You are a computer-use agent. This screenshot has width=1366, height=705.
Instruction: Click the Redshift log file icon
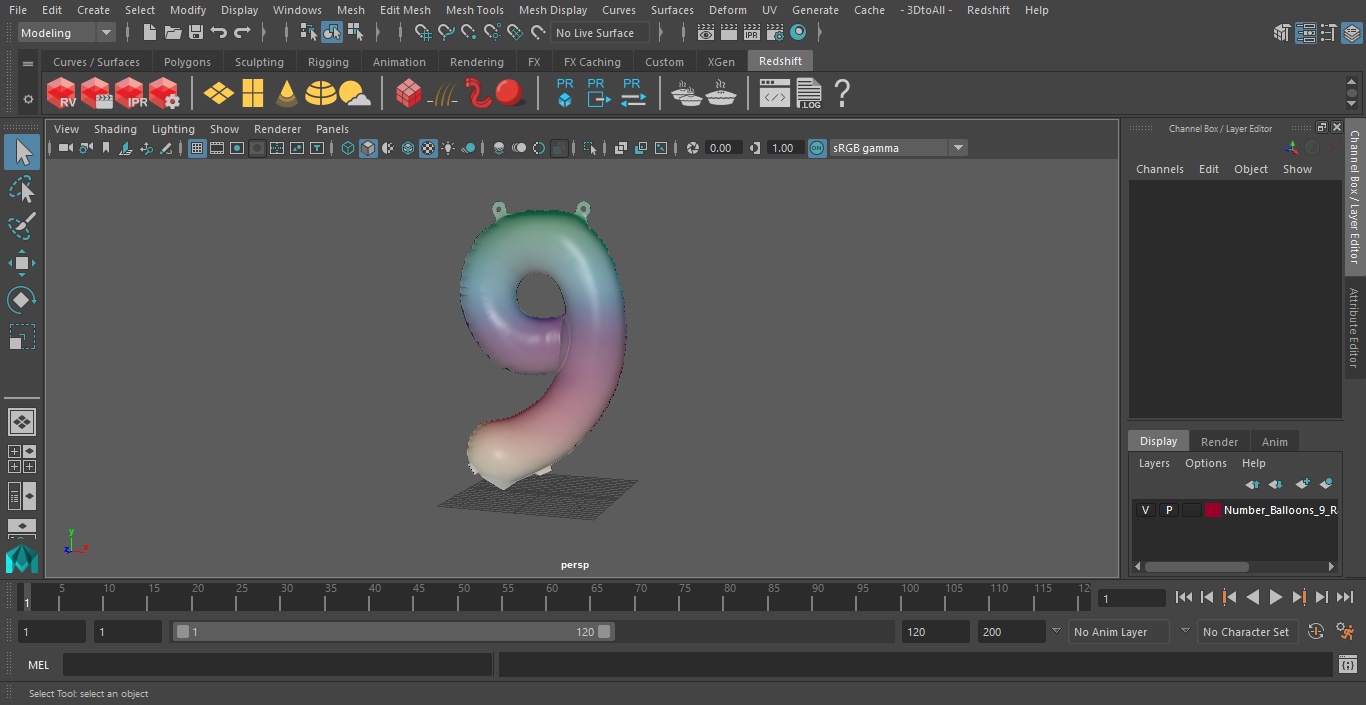[x=809, y=94]
